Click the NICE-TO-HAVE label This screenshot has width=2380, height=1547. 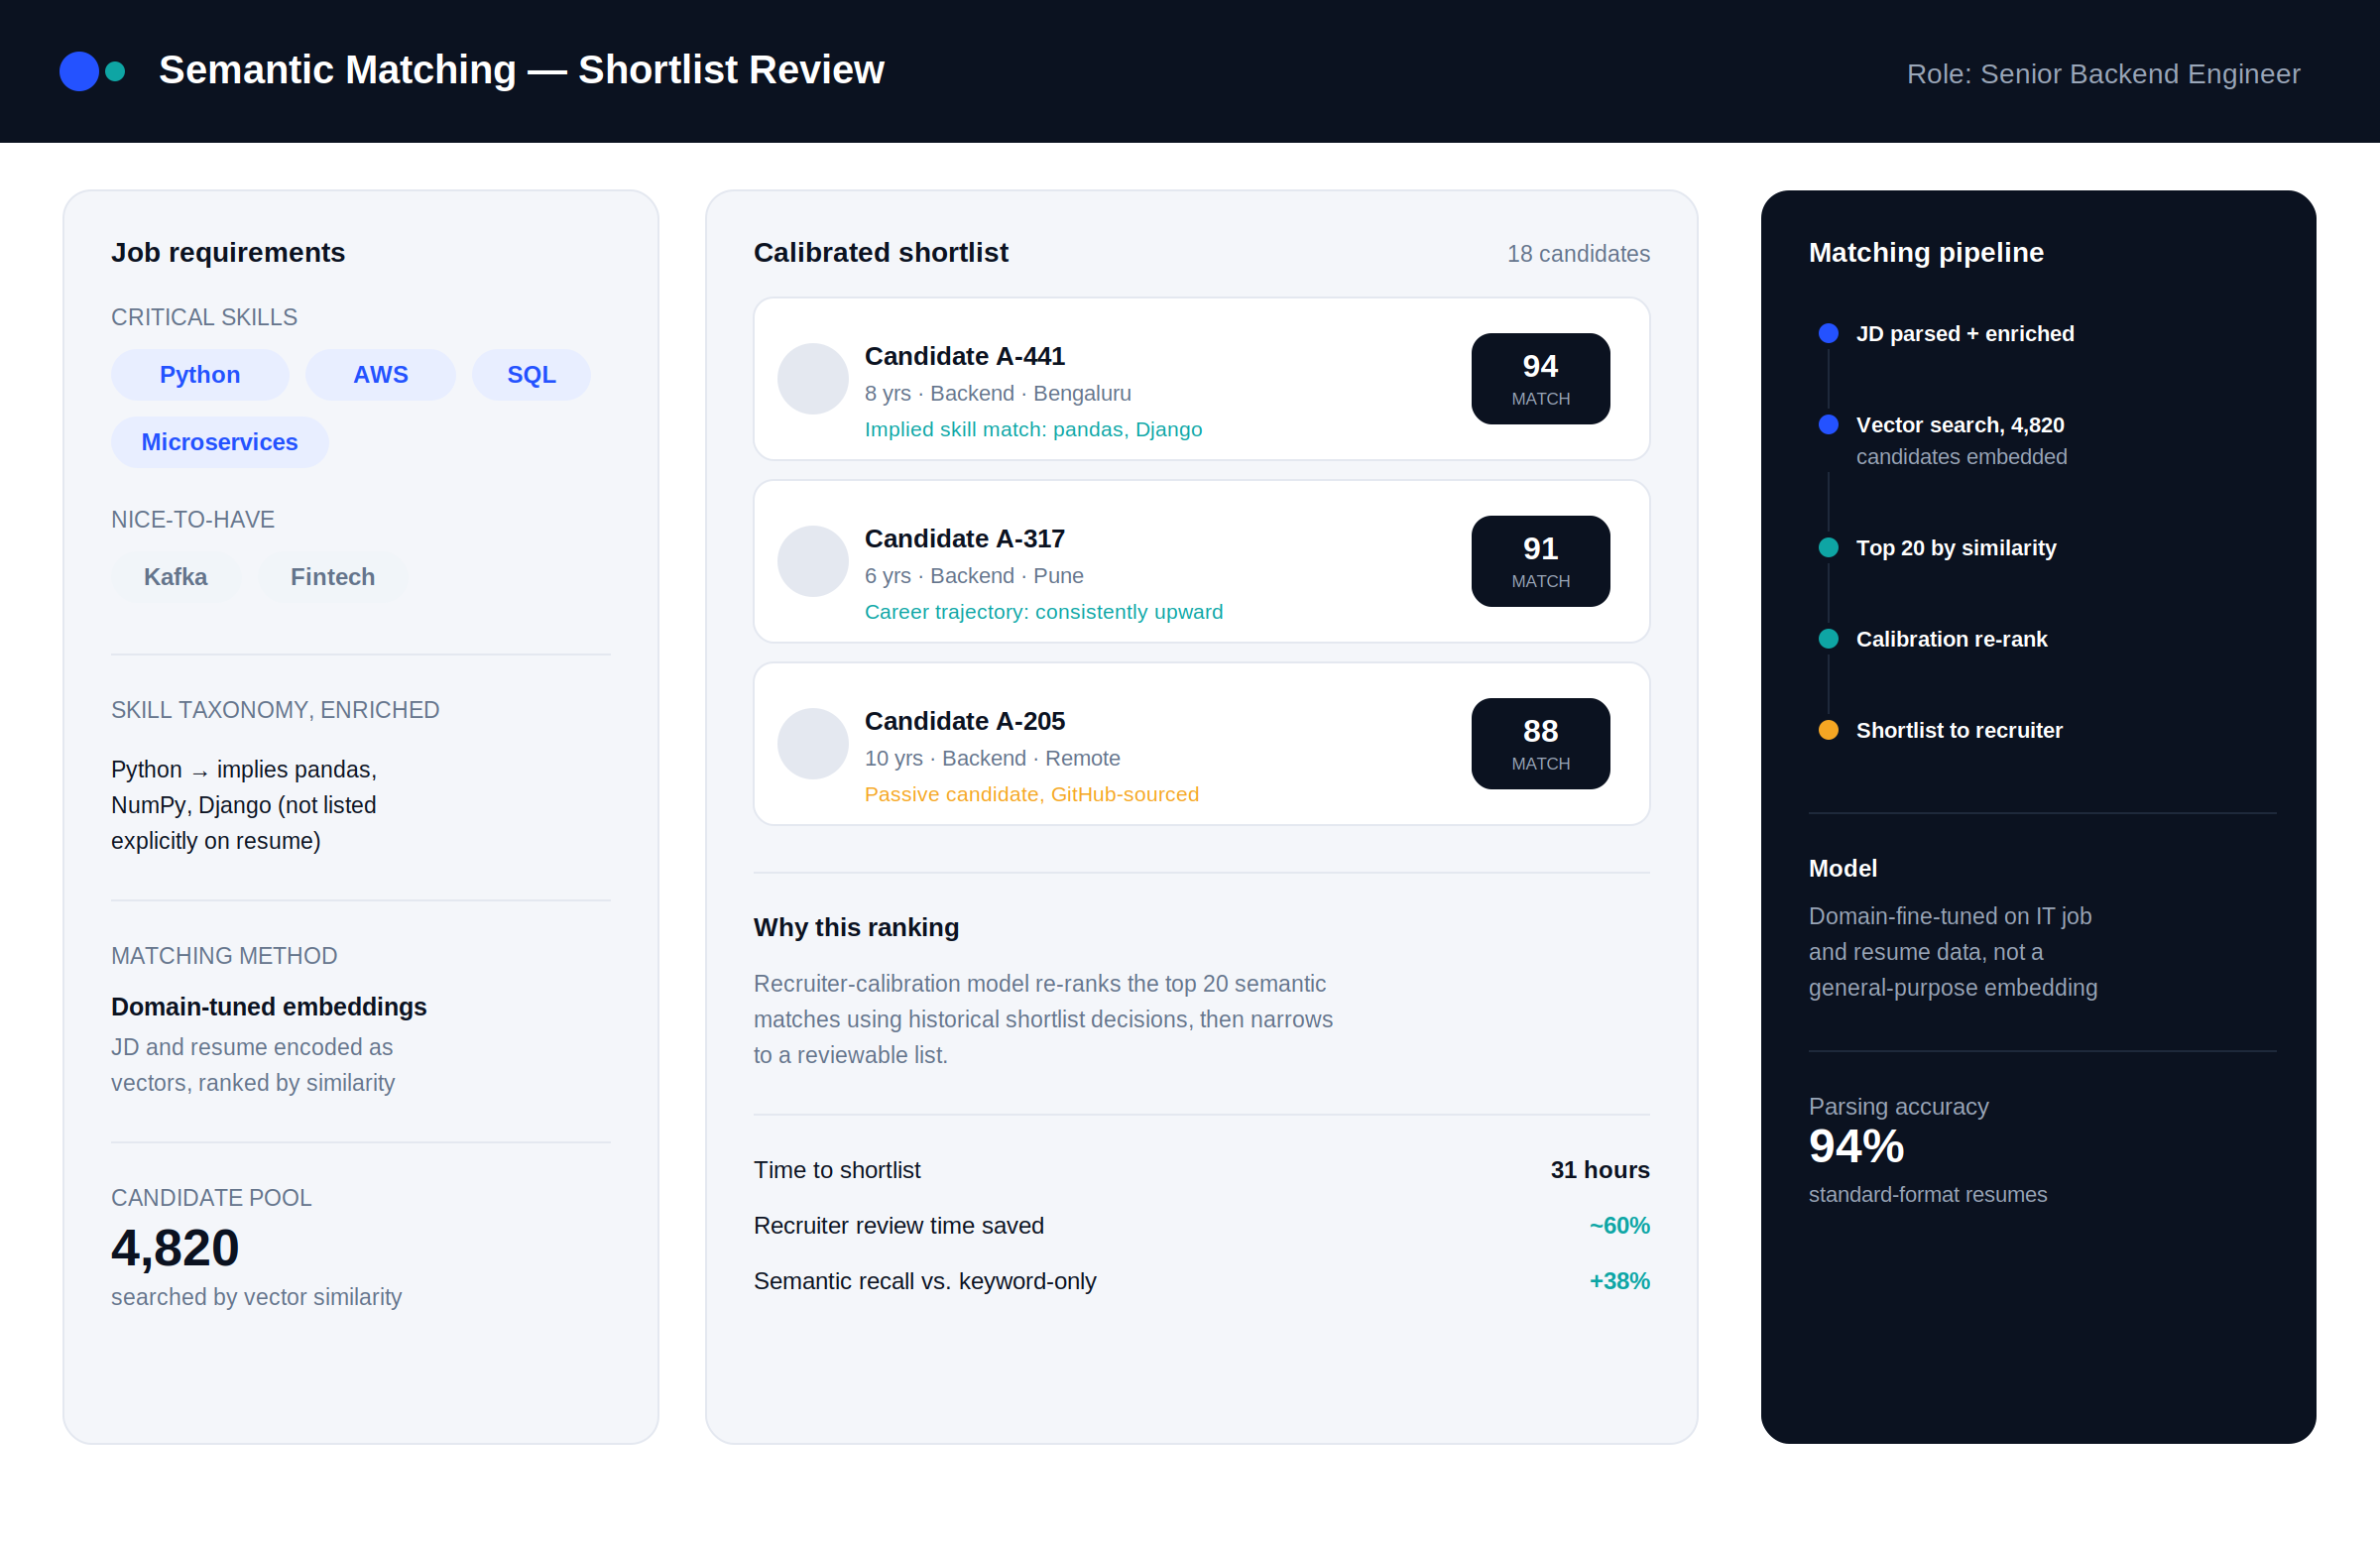coord(193,520)
